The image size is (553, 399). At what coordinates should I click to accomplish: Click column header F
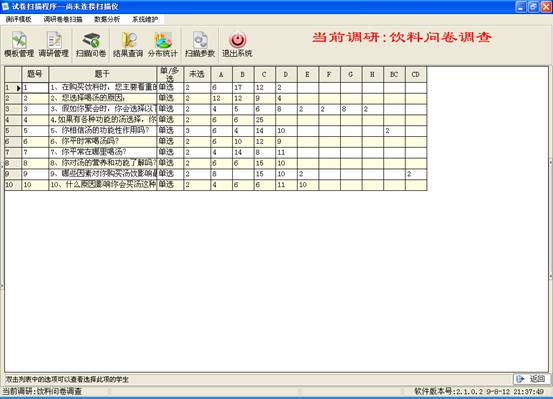pos(329,74)
